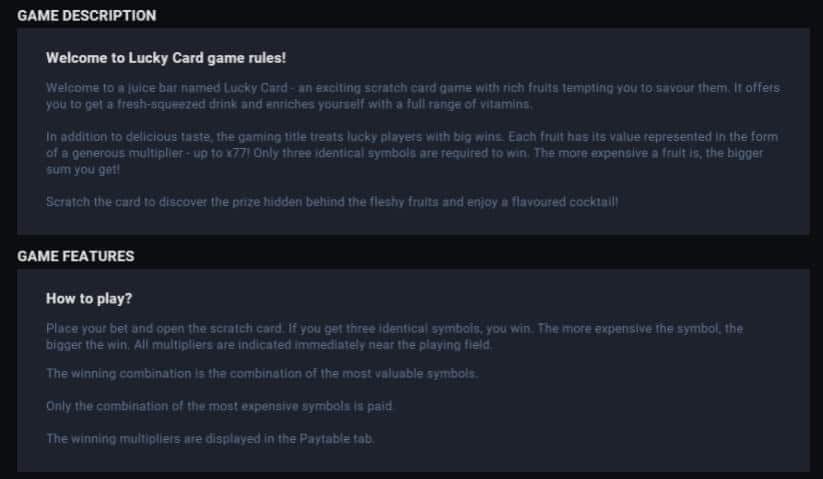
Task: Click the paragraph beginning 'In addition to delicious taste'
Action: tap(412, 153)
